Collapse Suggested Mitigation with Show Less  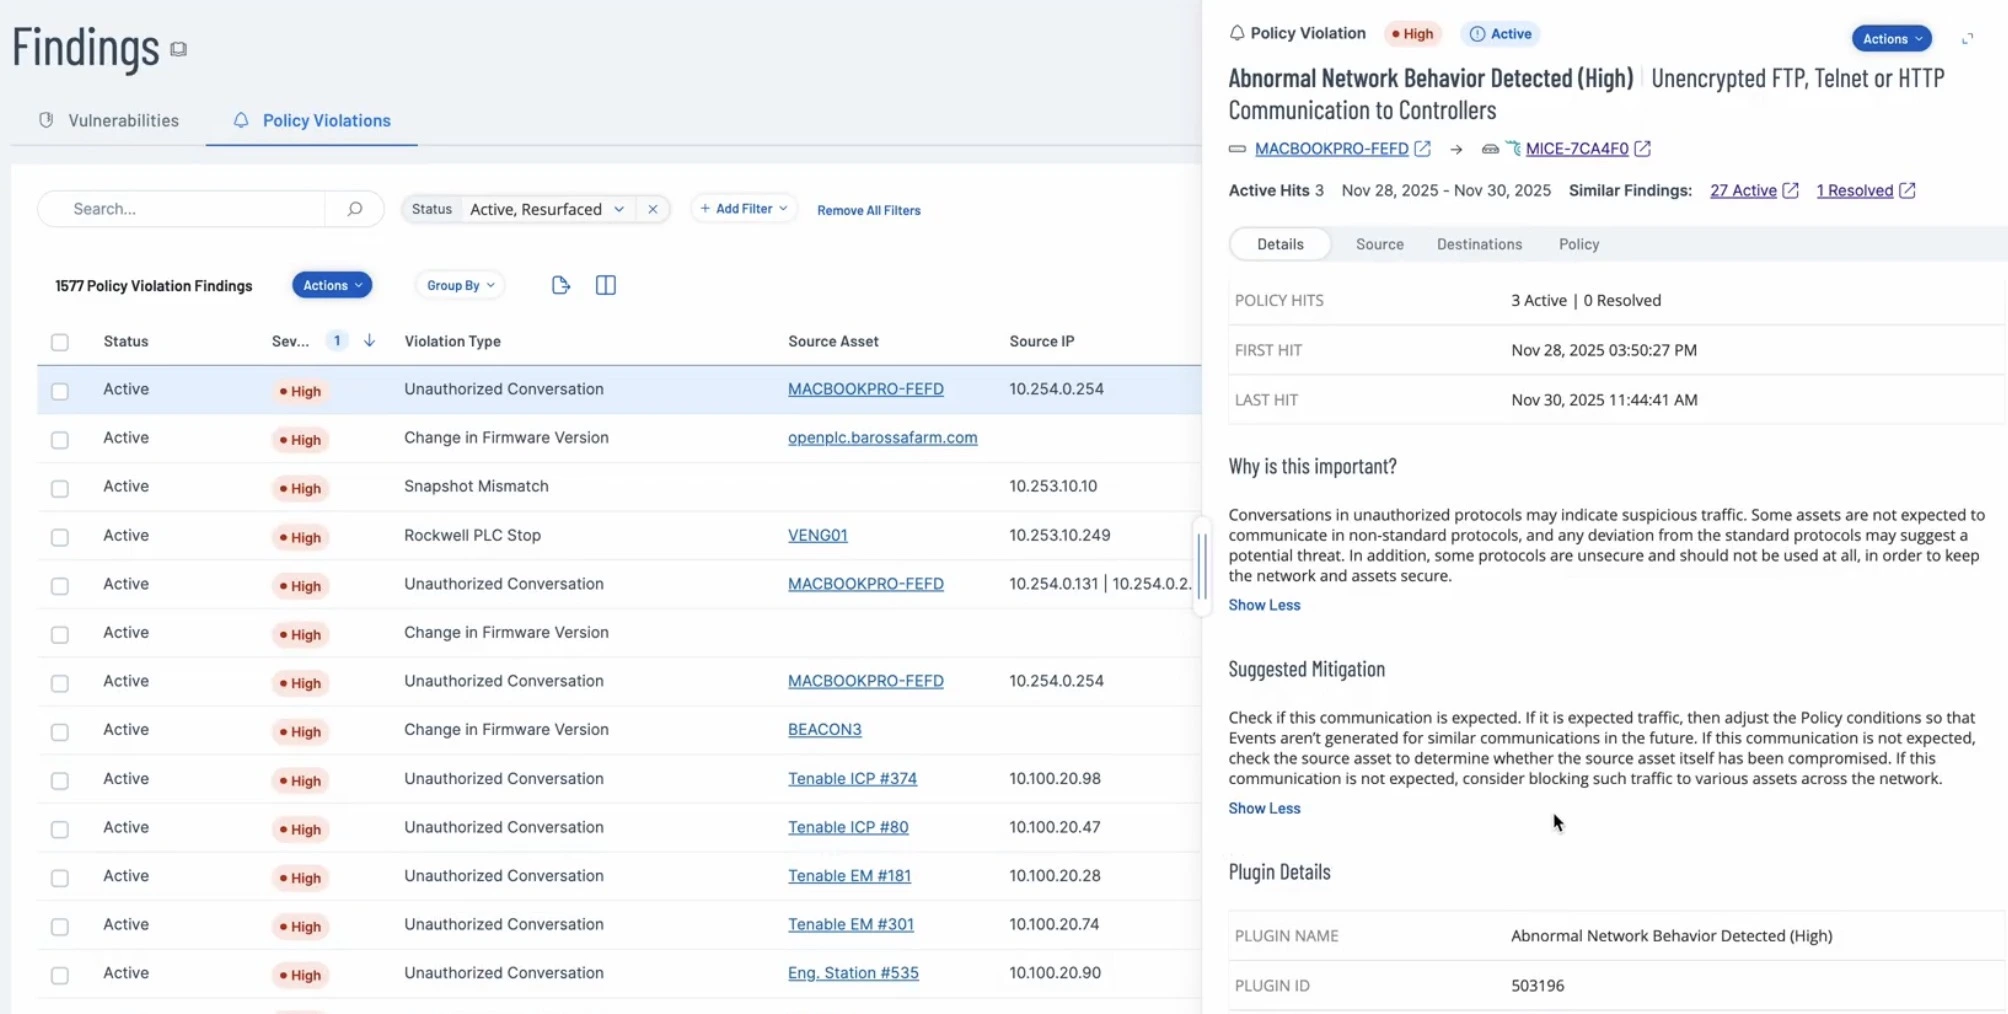tap(1264, 808)
